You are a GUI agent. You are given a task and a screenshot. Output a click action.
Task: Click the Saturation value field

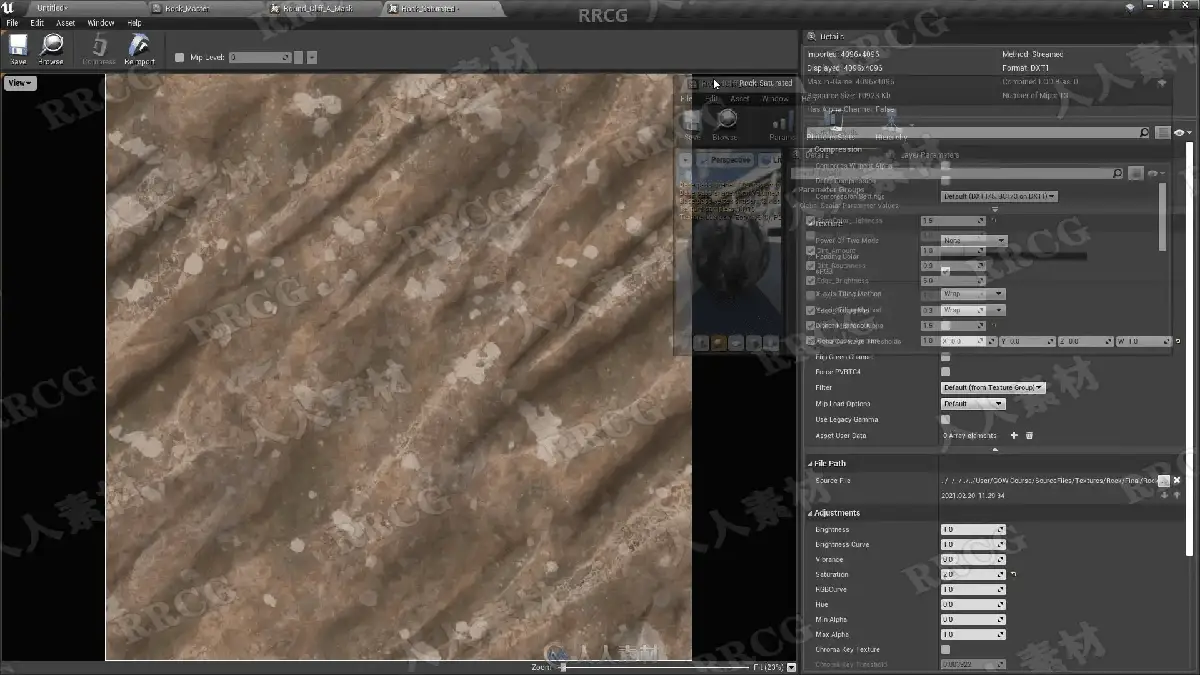coord(973,575)
